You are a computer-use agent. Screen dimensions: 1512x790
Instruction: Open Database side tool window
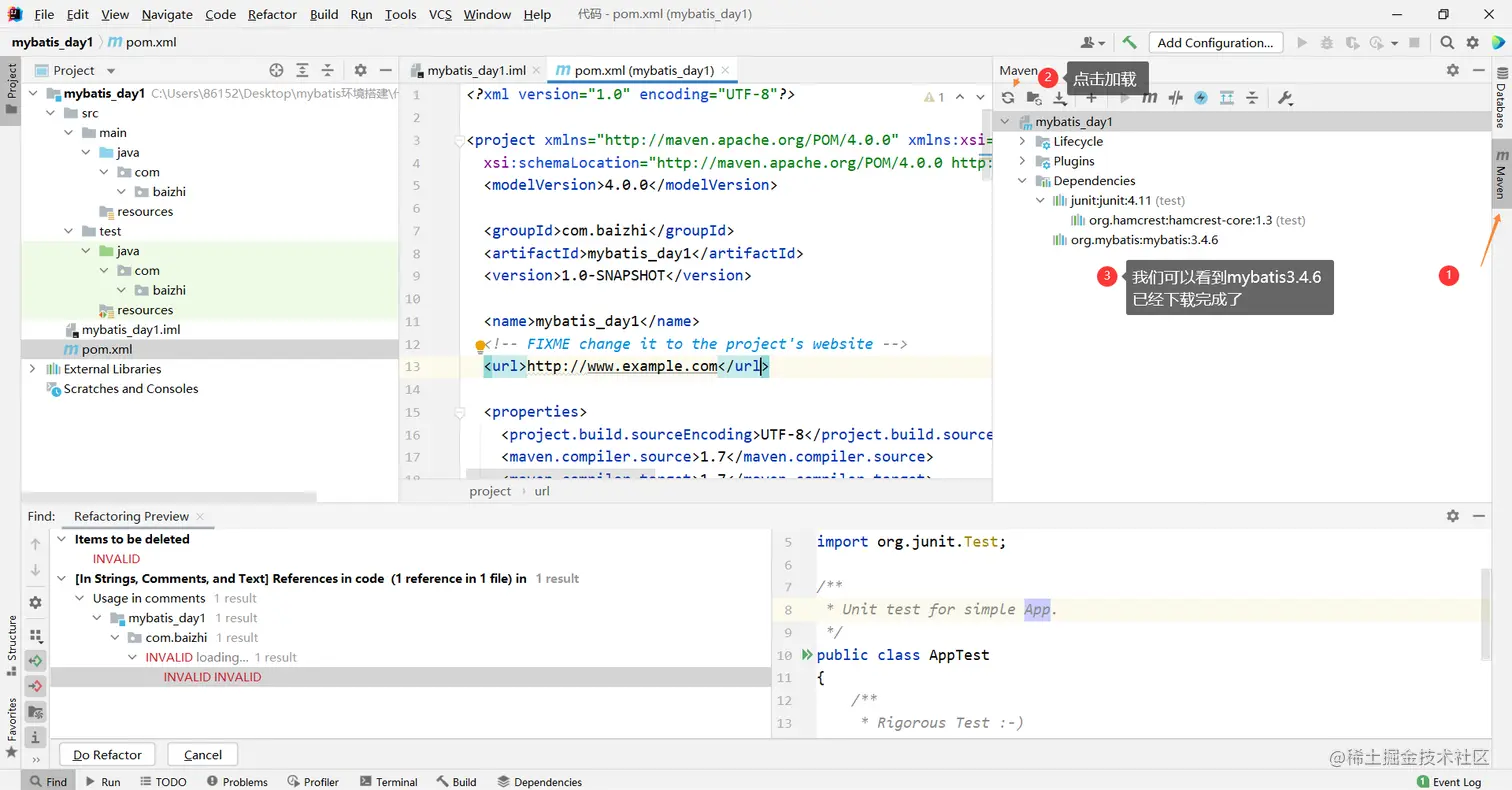tap(1500, 97)
